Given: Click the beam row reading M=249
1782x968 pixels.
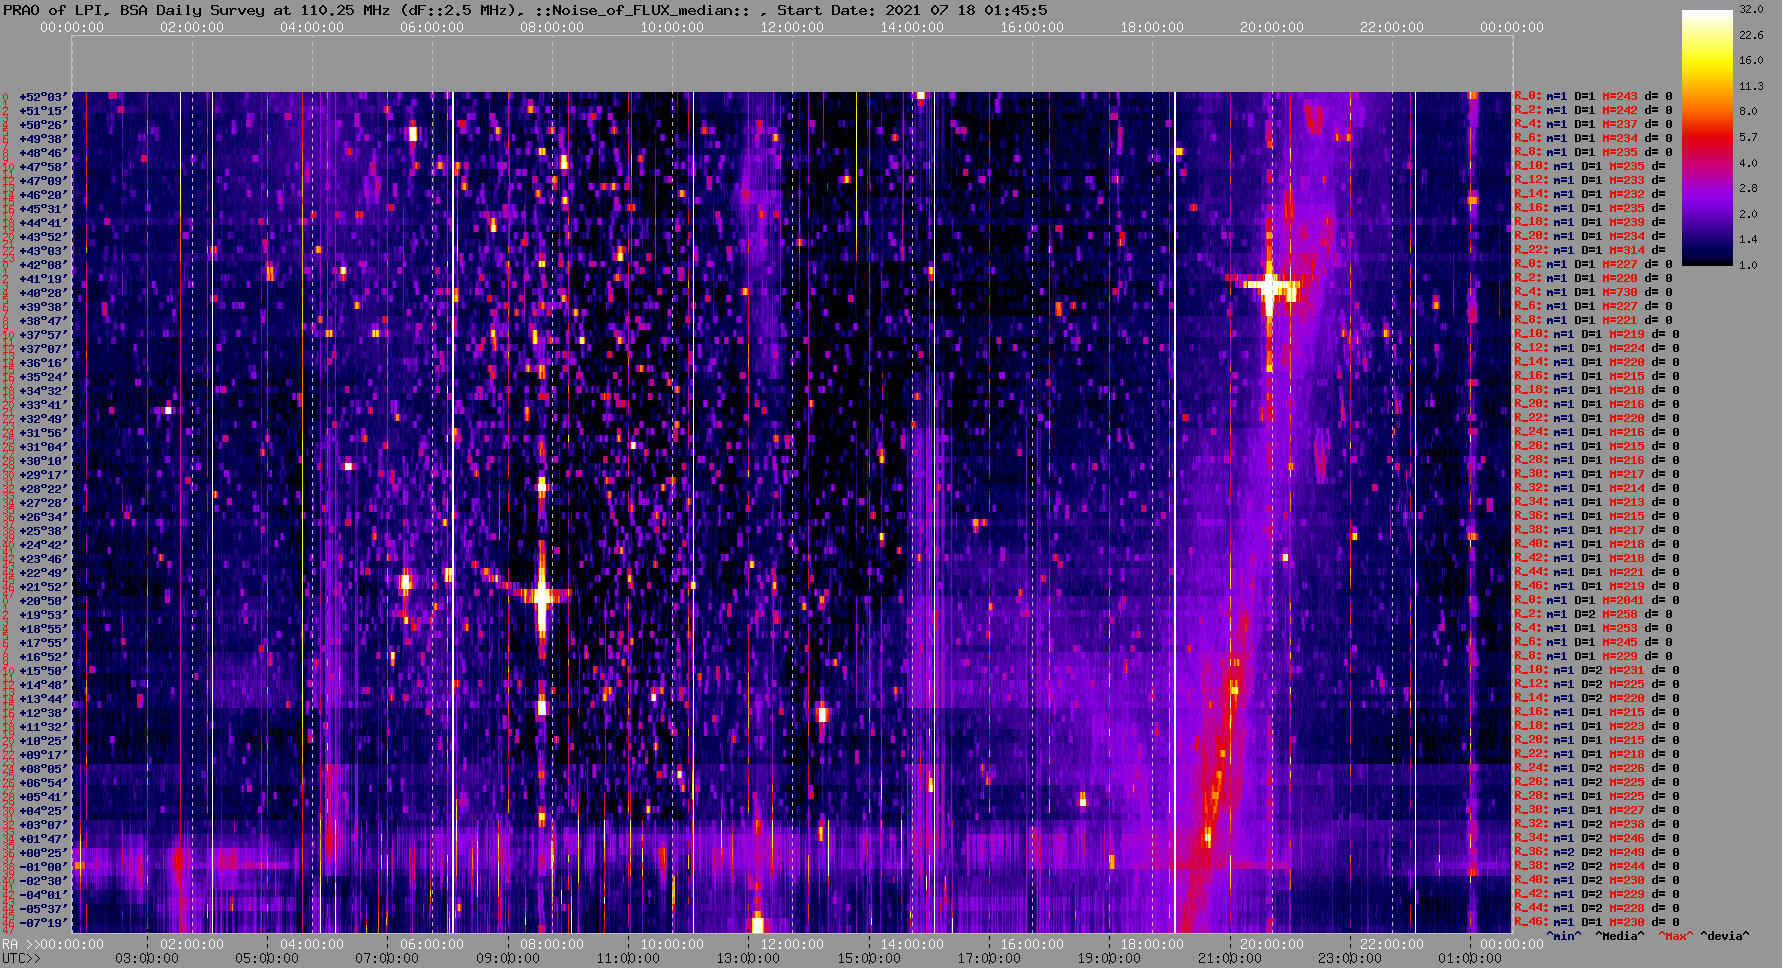Looking at the screenshot, I should pos(1596,853).
